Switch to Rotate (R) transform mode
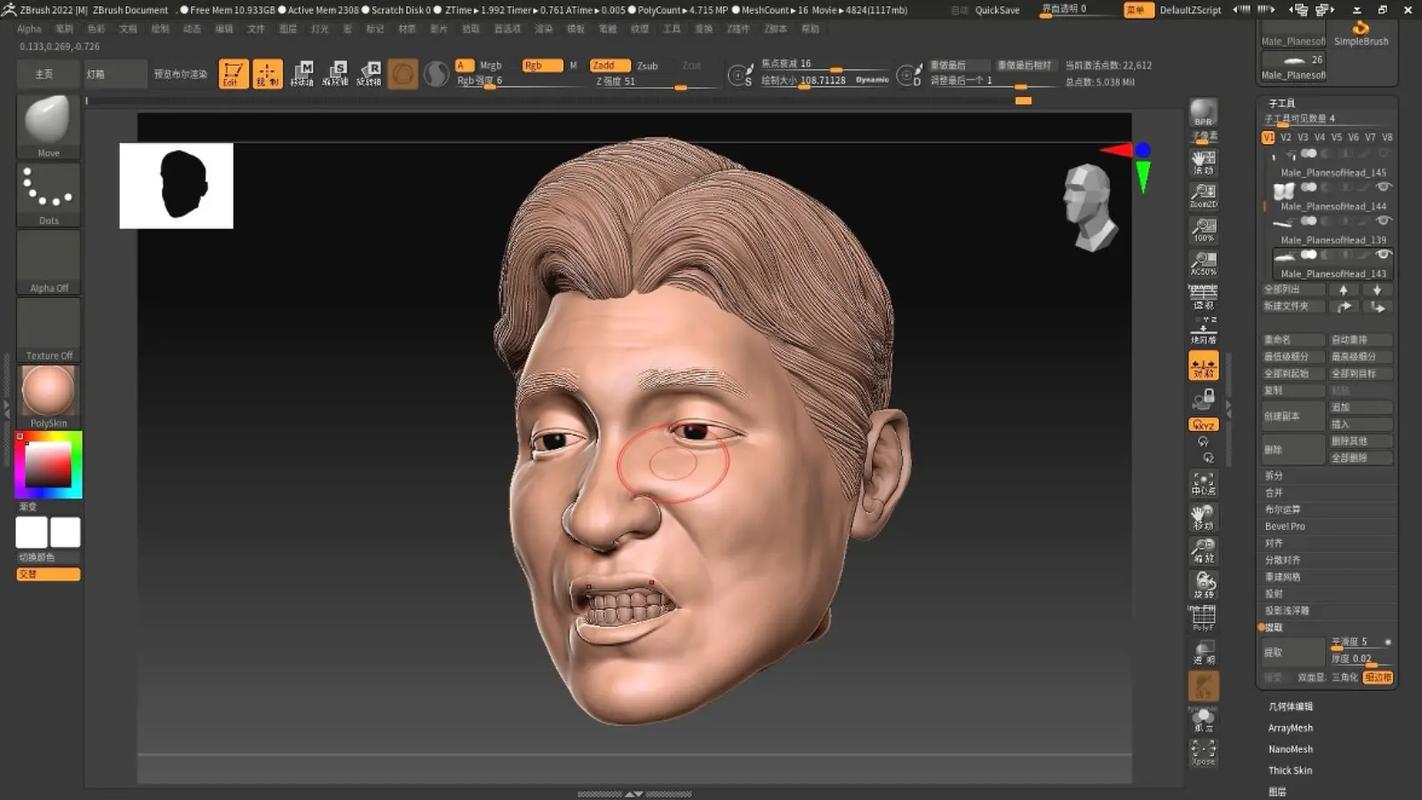 point(370,74)
